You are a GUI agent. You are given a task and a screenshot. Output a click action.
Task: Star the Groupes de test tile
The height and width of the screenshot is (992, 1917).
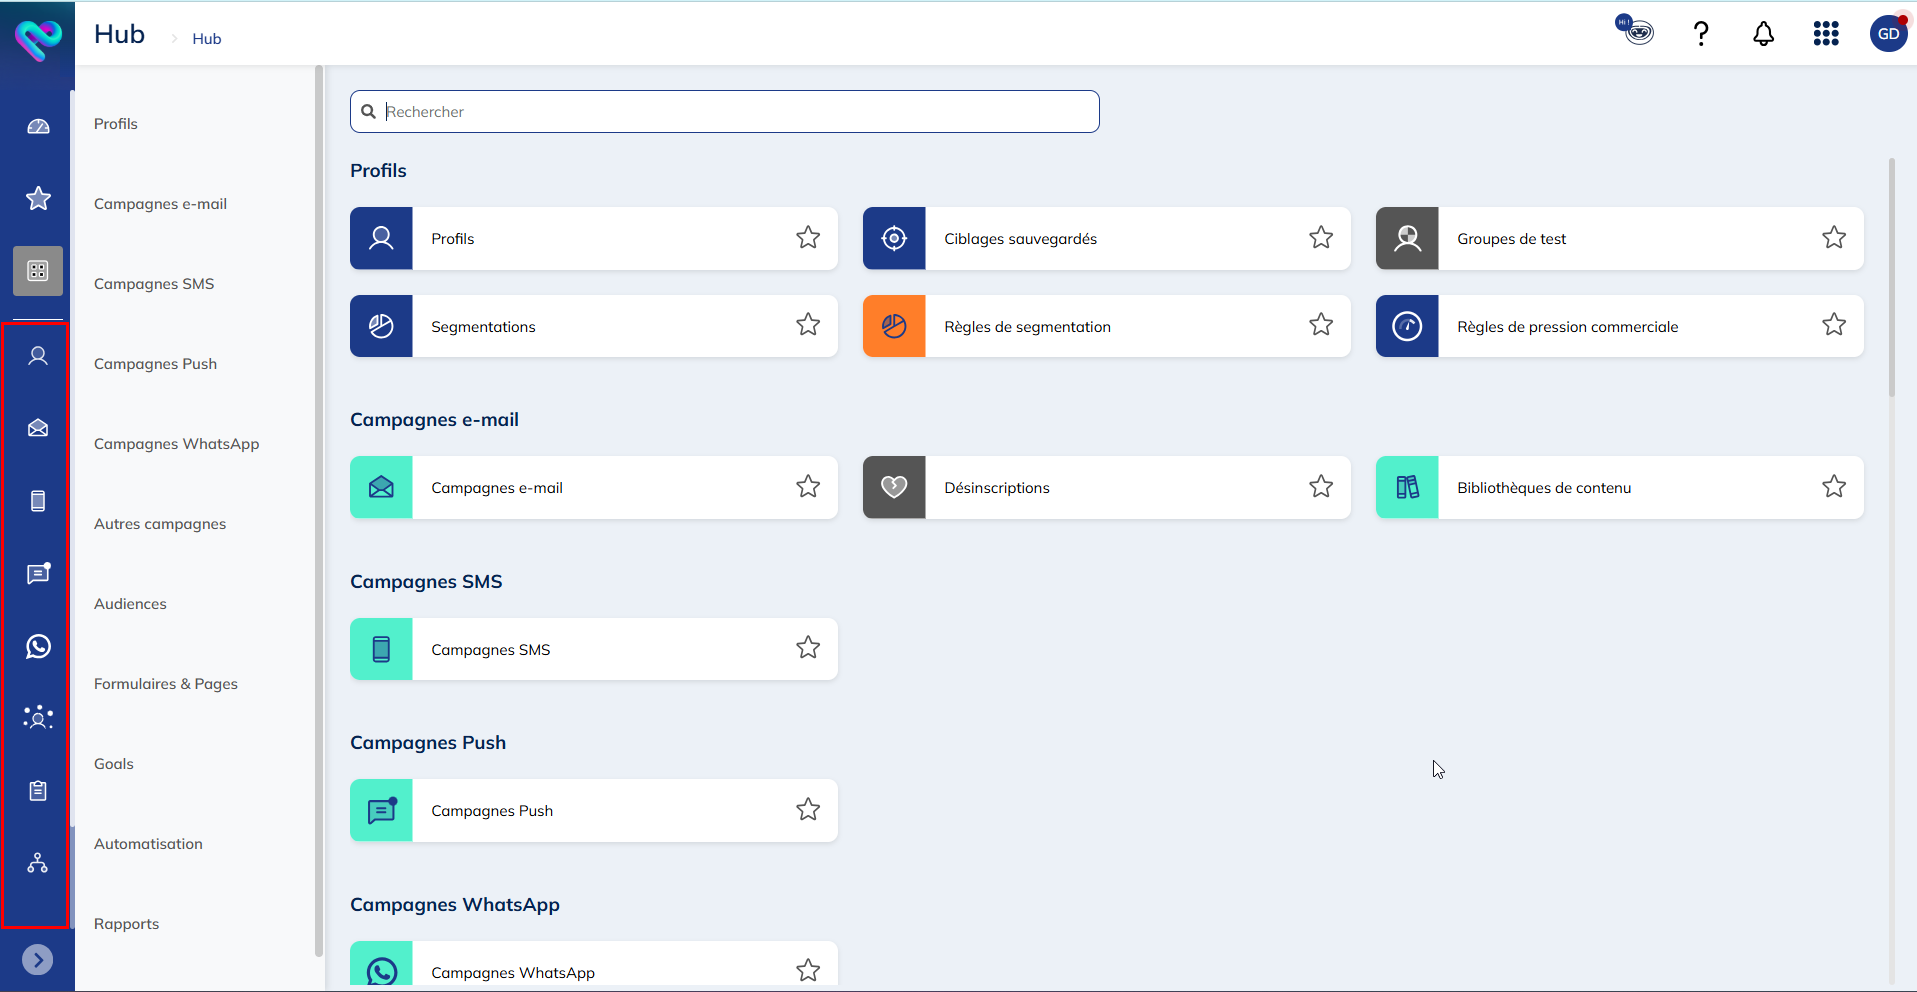[1833, 238]
